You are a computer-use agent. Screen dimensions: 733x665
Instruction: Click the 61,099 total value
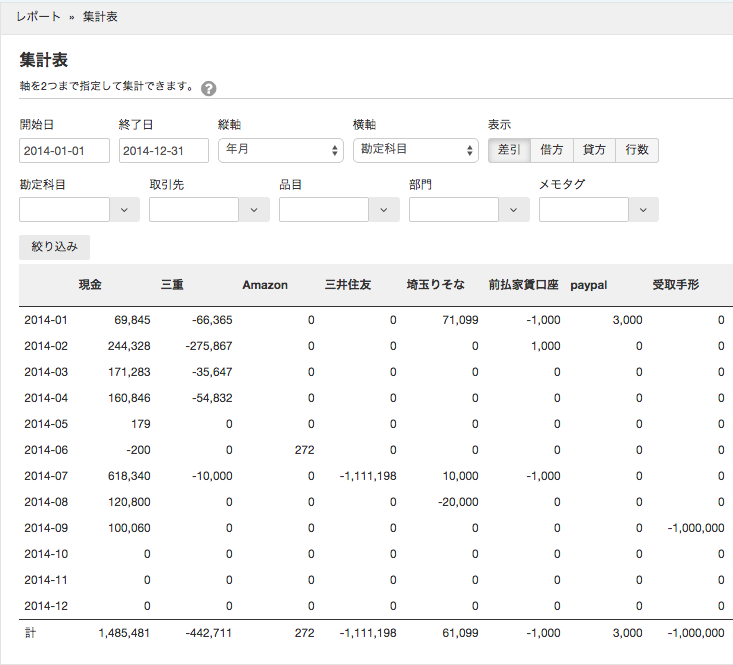tap(460, 633)
